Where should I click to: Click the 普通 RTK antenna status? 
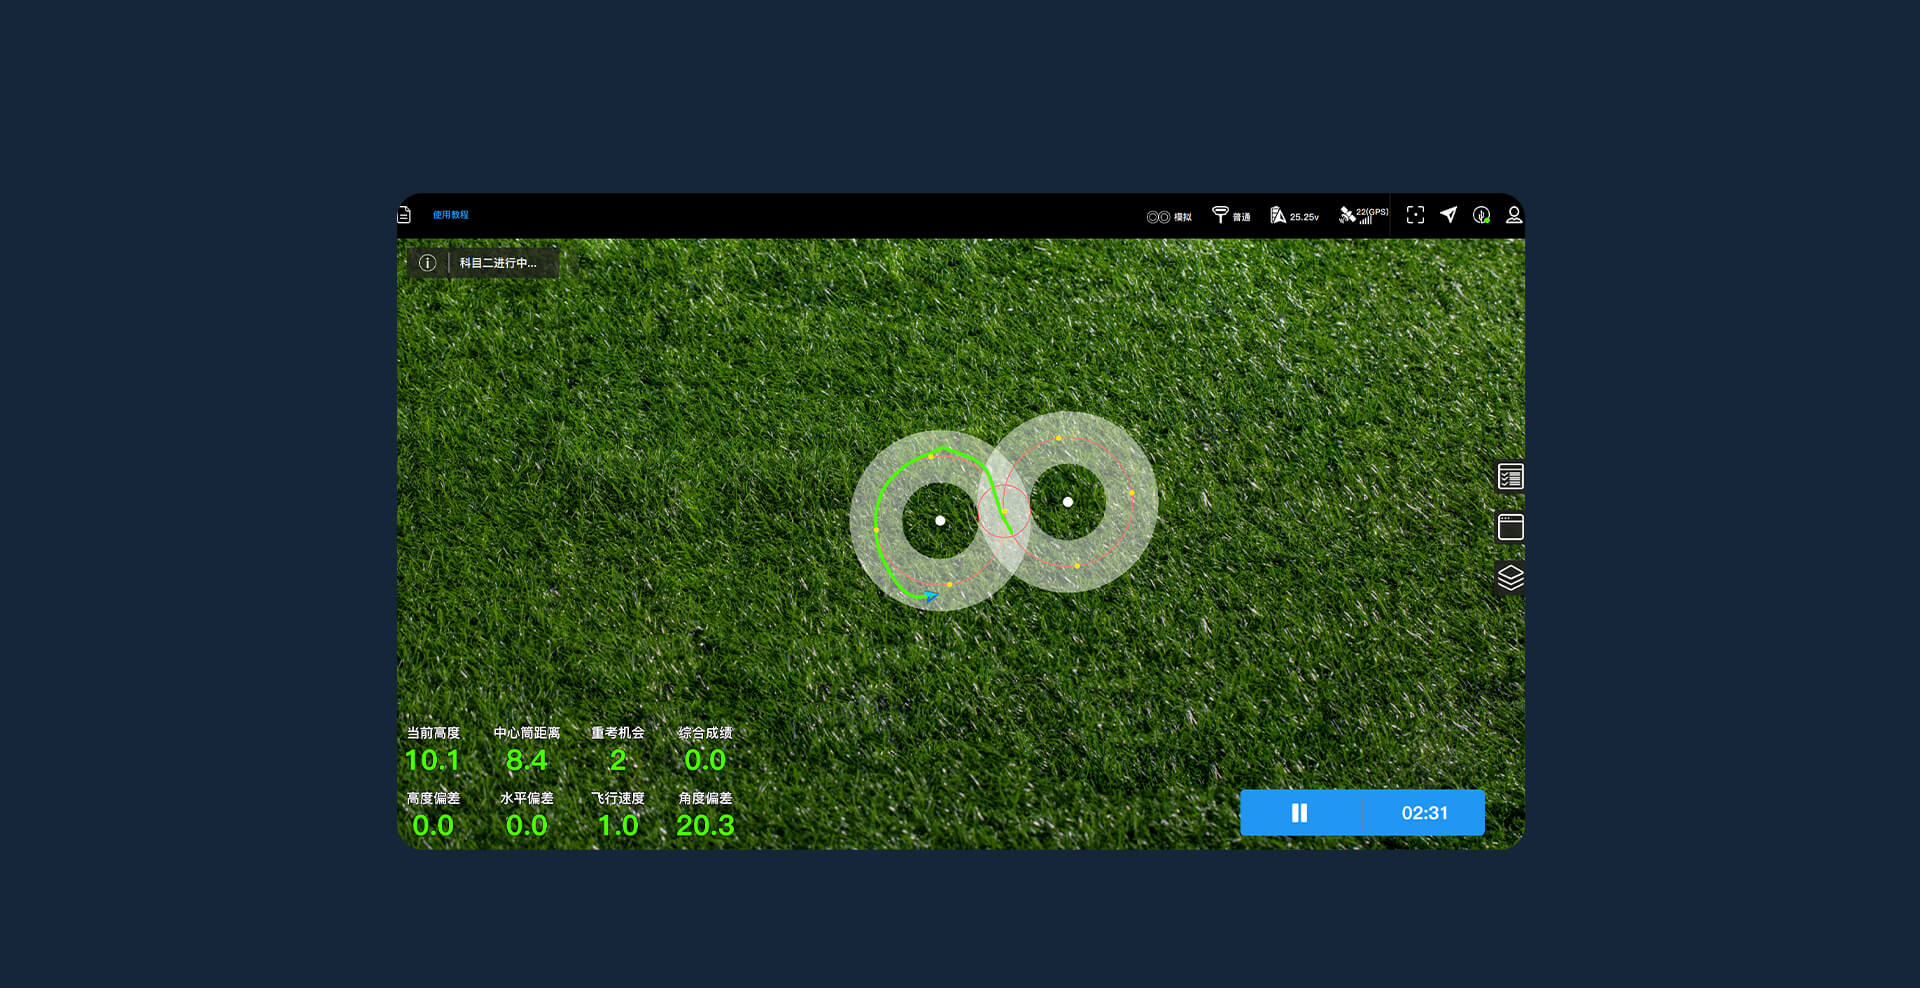[1231, 216]
